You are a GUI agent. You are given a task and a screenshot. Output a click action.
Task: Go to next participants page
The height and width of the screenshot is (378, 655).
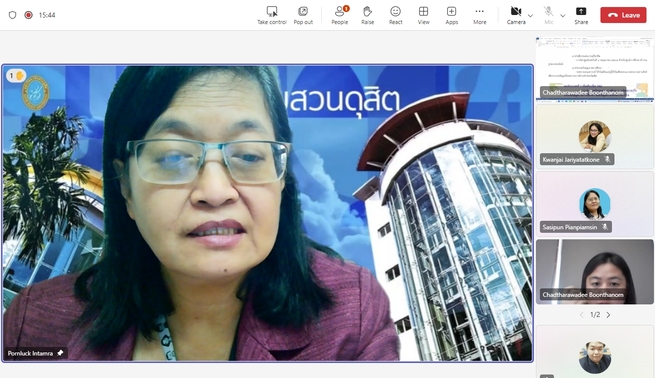(x=609, y=315)
